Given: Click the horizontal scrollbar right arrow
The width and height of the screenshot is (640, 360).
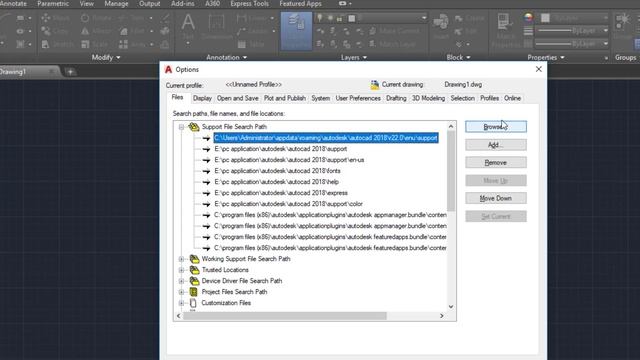Looking at the screenshot, I should 442,316.
